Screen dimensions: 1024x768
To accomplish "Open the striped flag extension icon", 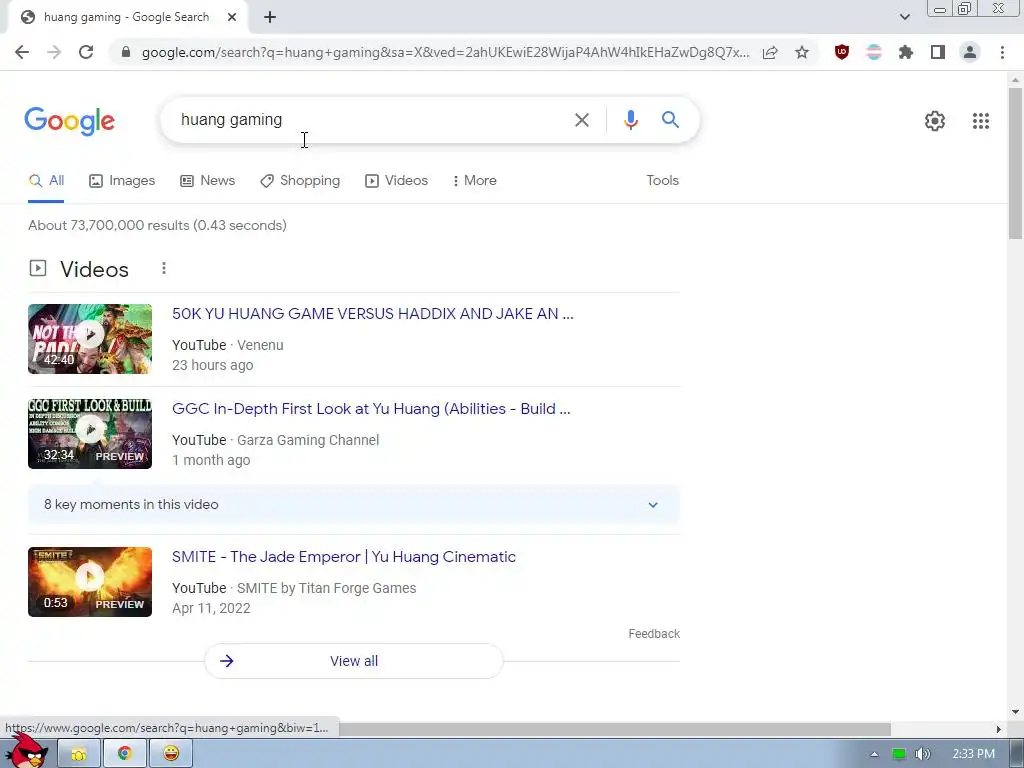I will (x=874, y=52).
